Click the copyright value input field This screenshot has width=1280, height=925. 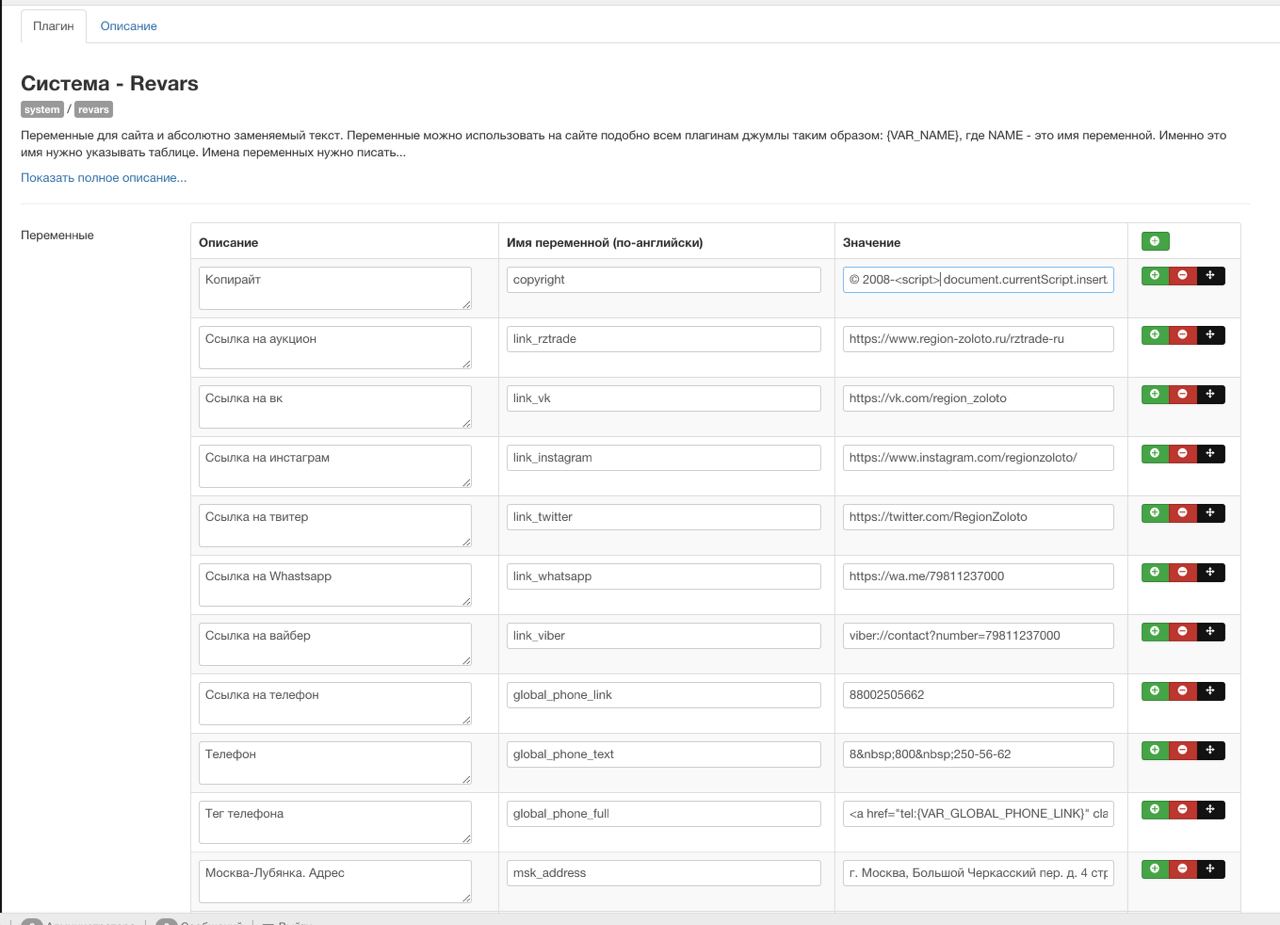point(978,280)
